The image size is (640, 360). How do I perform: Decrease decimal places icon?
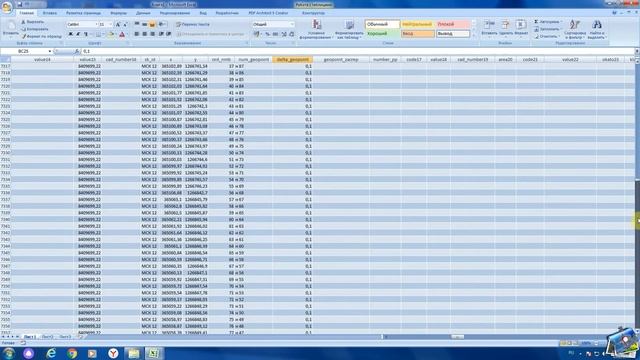tap(291, 34)
